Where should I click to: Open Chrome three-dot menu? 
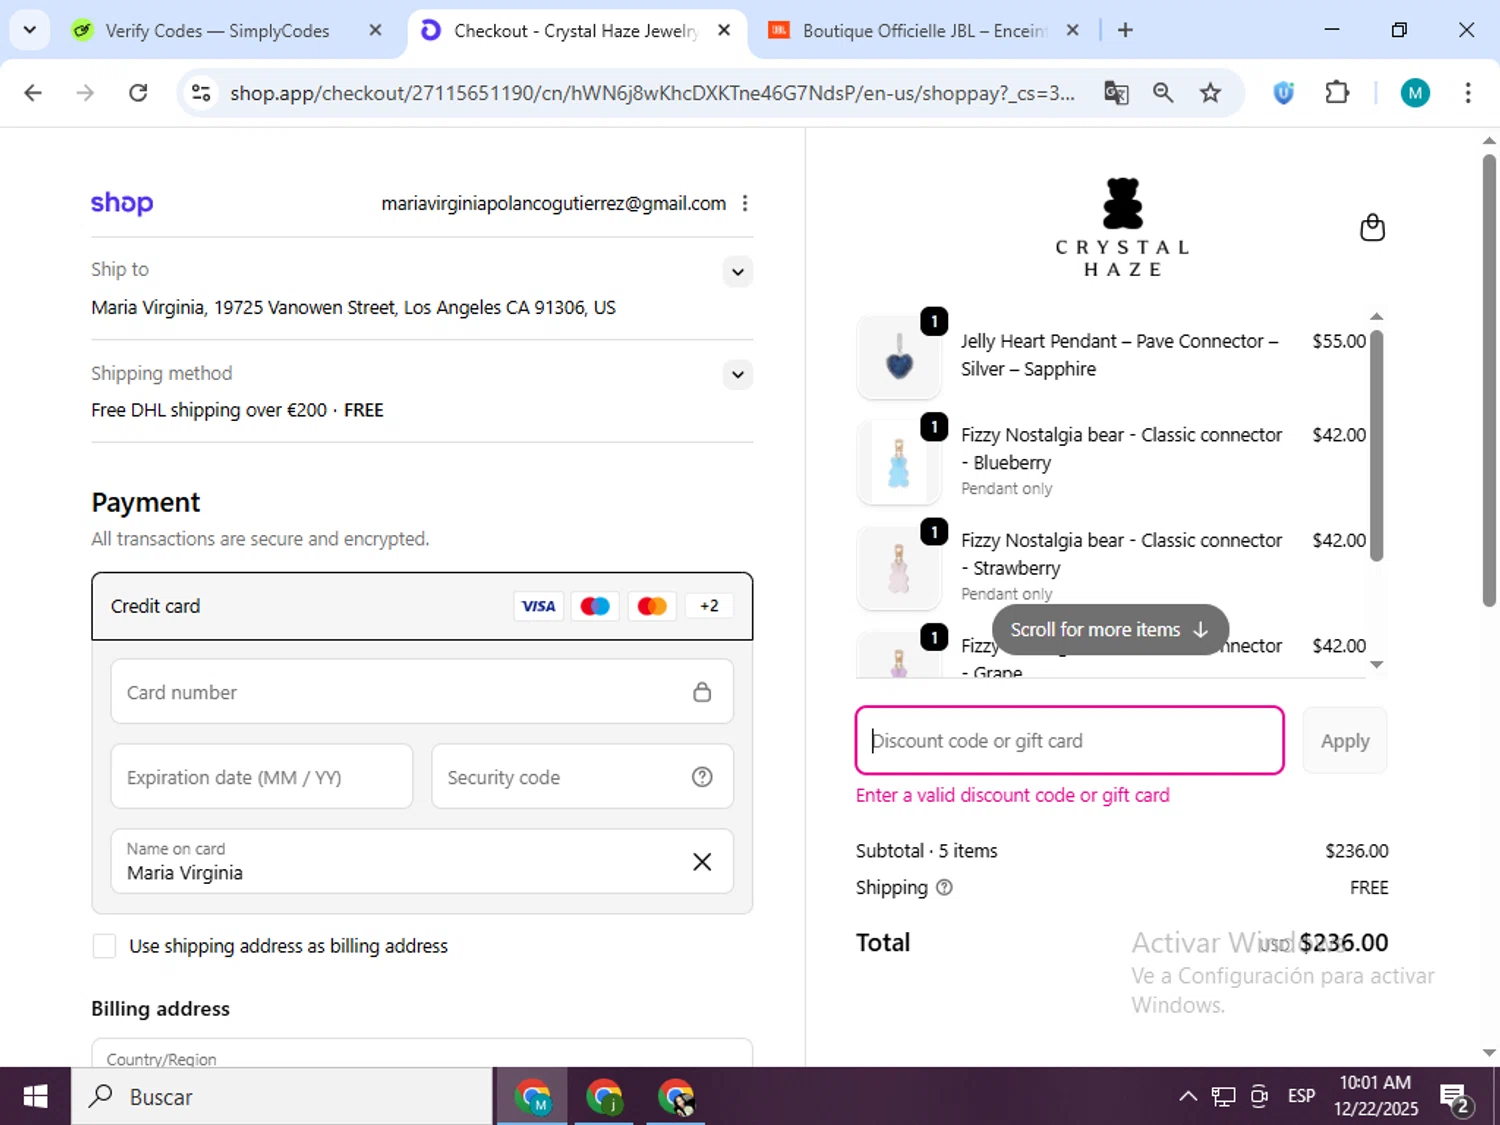click(1468, 93)
